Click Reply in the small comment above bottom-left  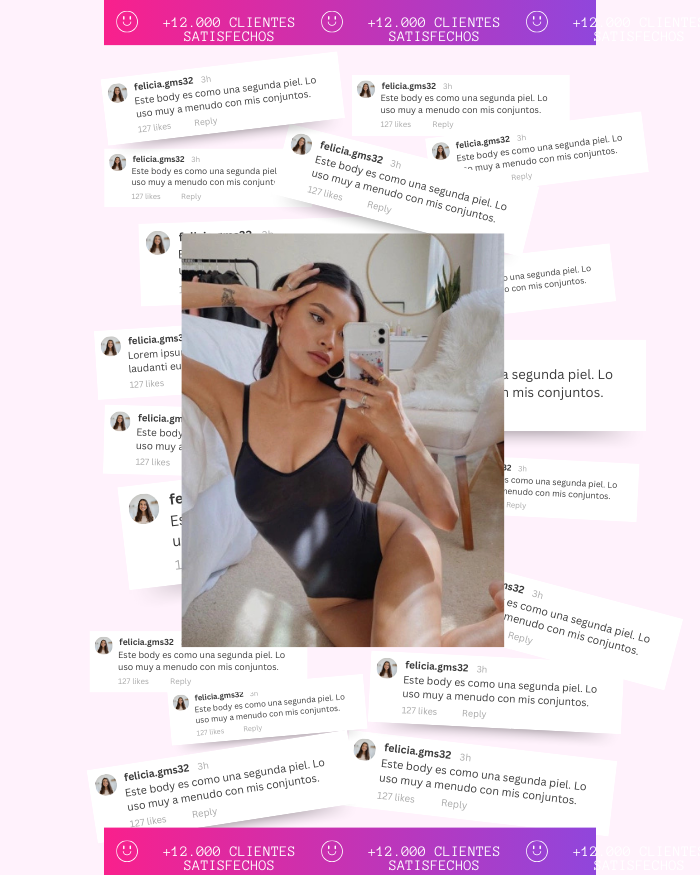pyautogui.click(x=252, y=728)
